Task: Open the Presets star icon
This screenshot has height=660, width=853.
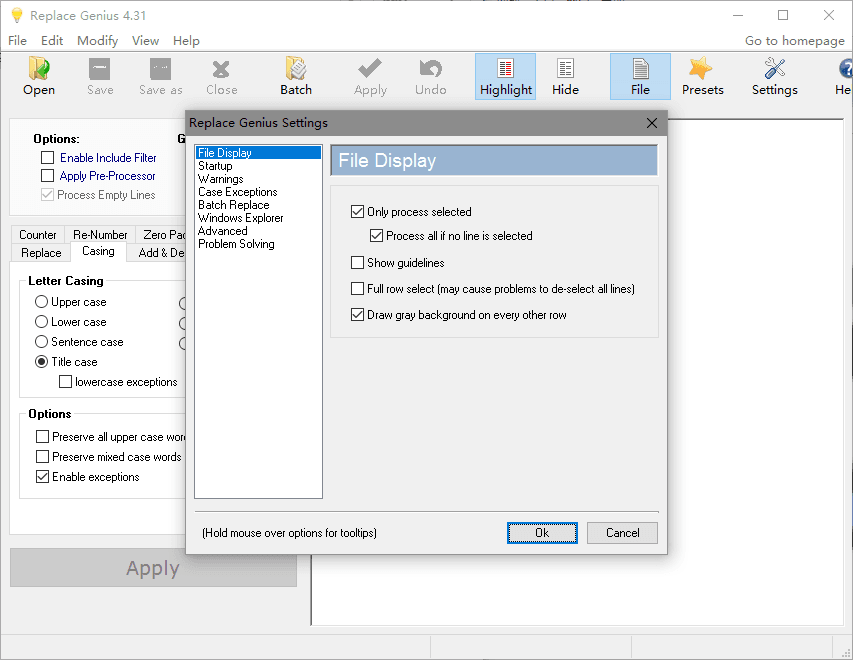Action: [702, 77]
